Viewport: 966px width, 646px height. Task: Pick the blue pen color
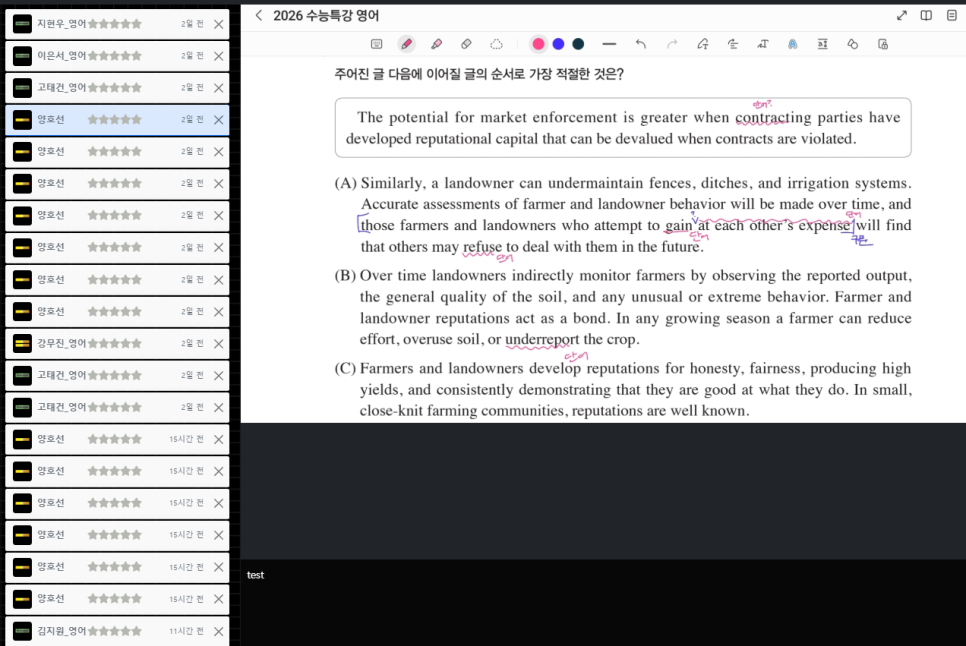coord(558,44)
